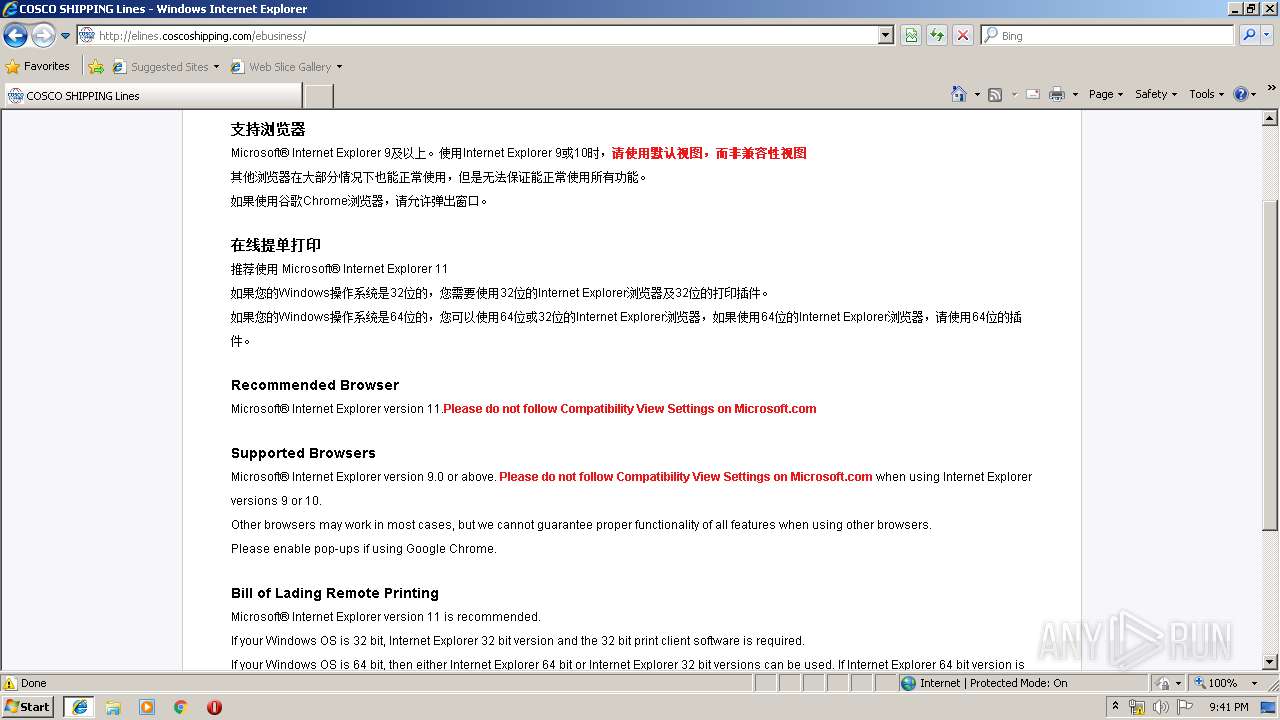Open the Windows Start menu
1280x720 pixels.
28,707
